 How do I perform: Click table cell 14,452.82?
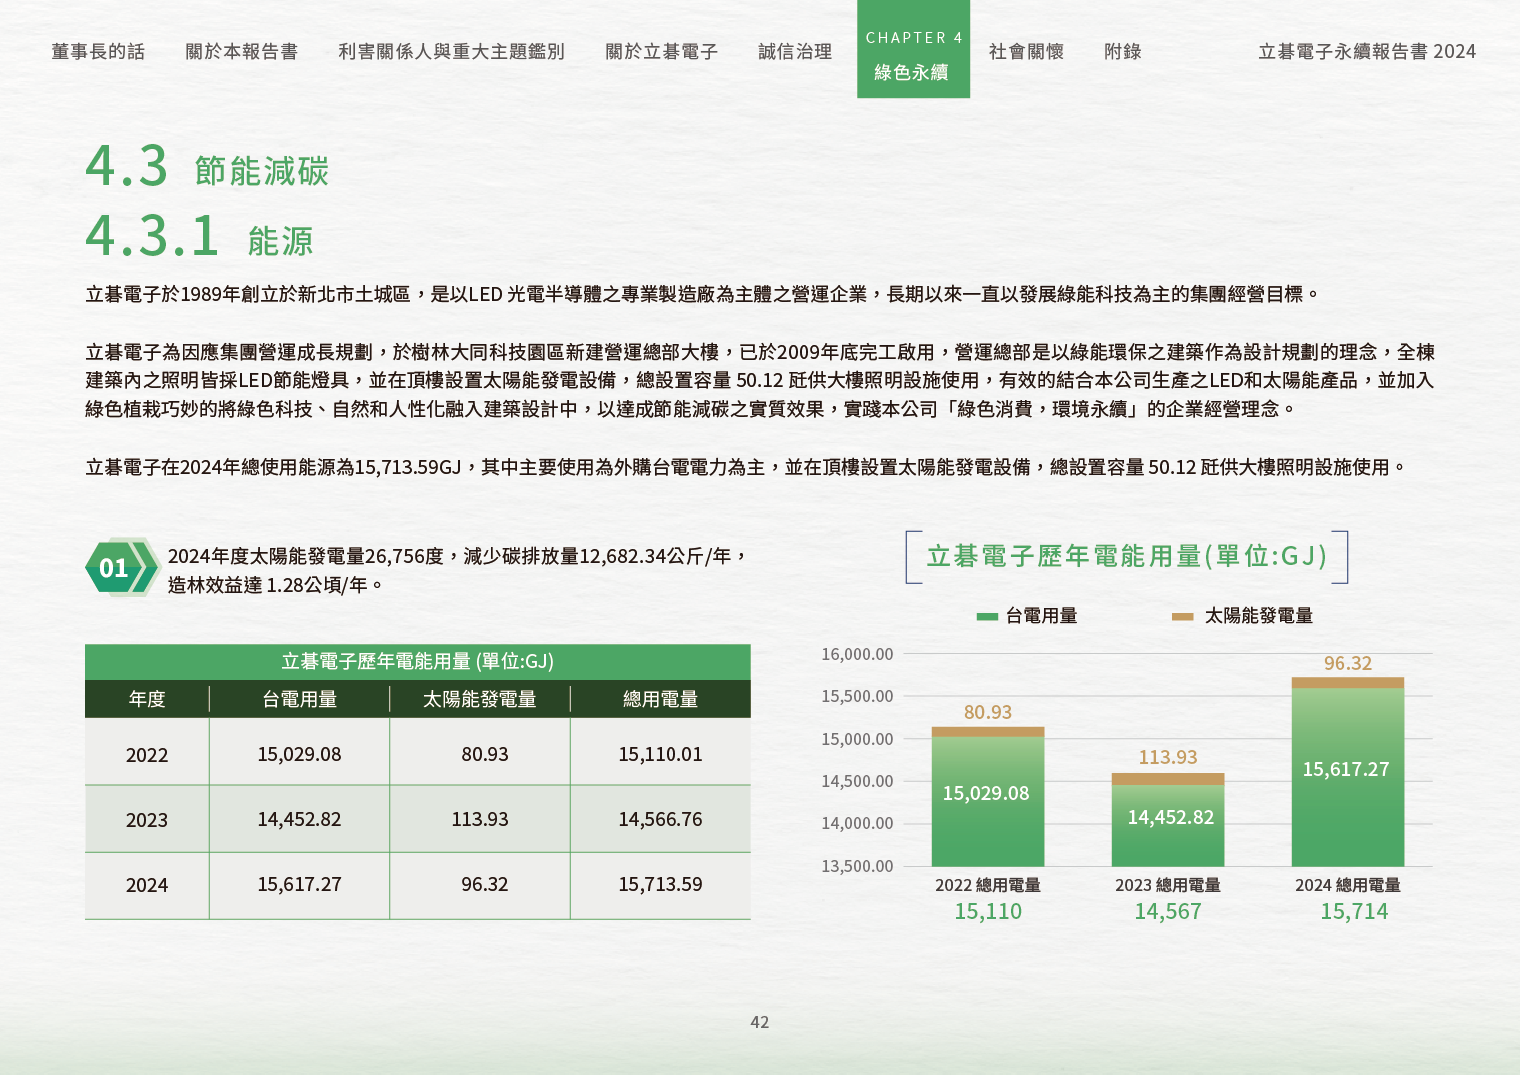(x=299, y=819)
